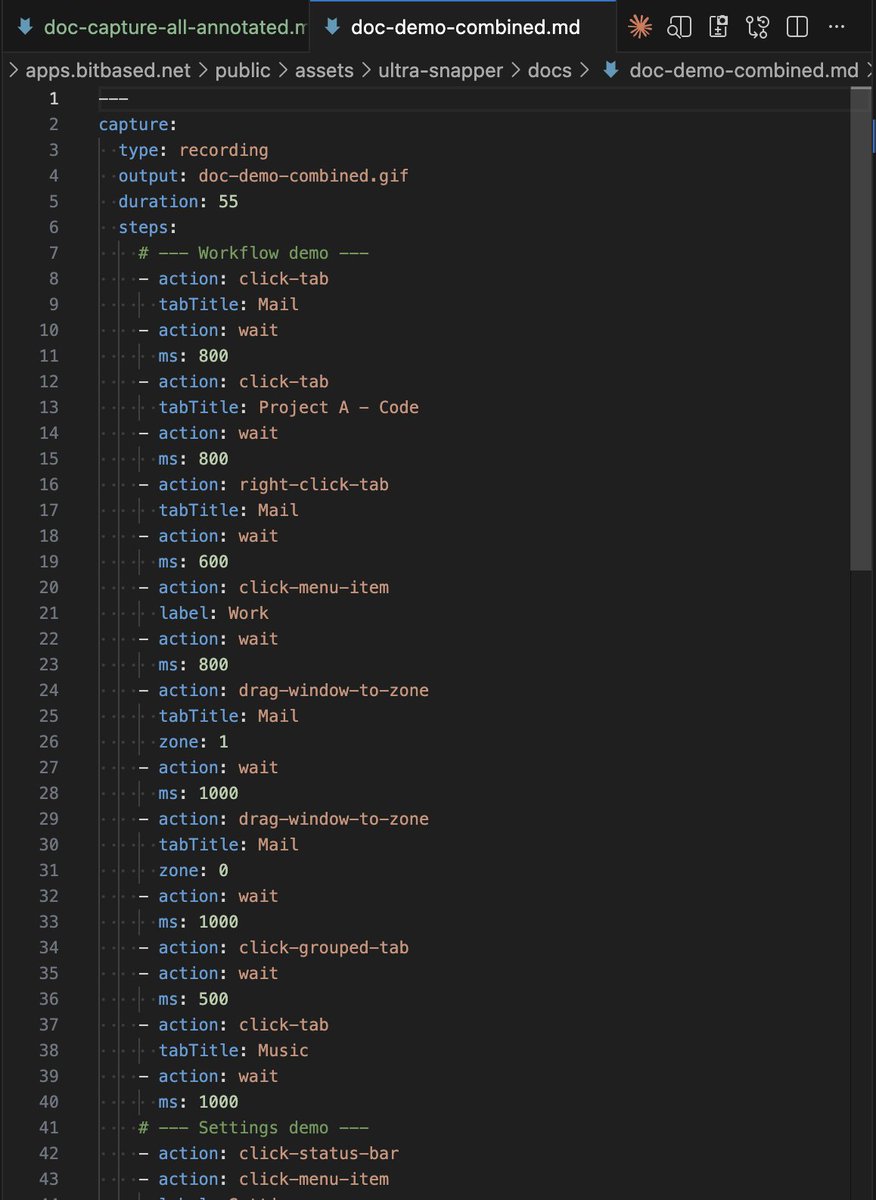
Task: Split the editor to the right
Action: [797, 27]
